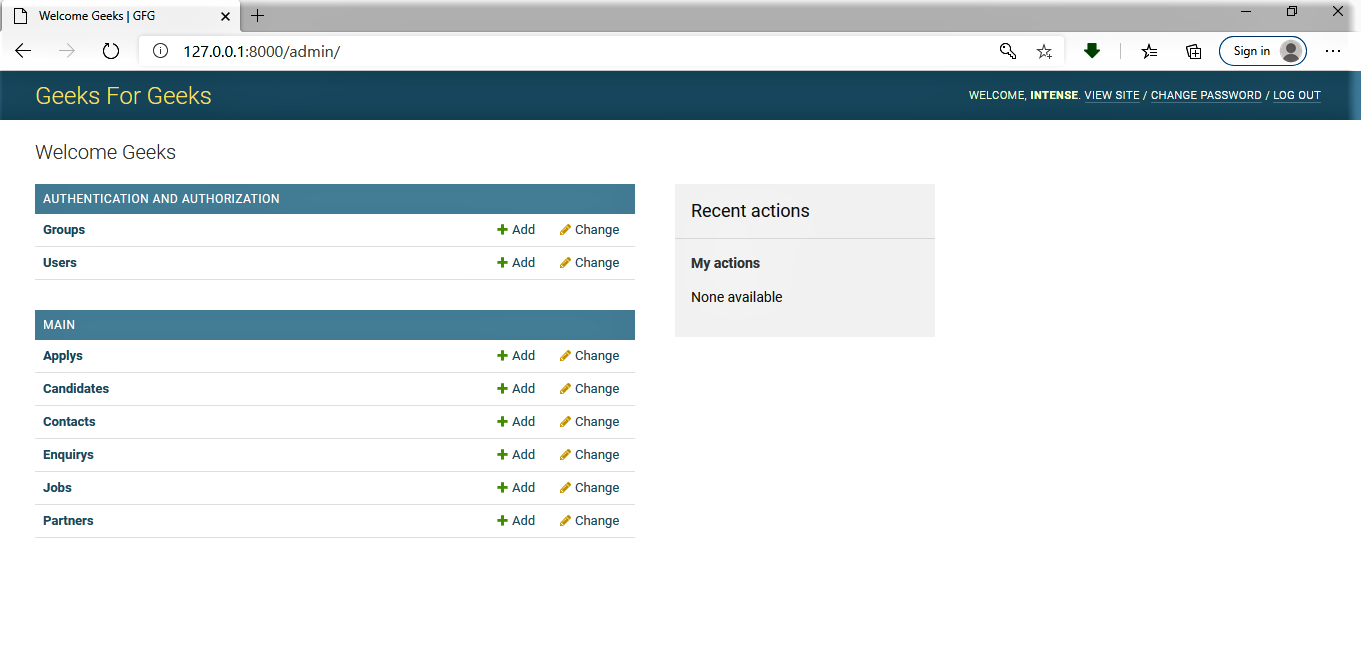Click Change for Partners
The width and height of the screenshot is (1361, 659).
590,521
